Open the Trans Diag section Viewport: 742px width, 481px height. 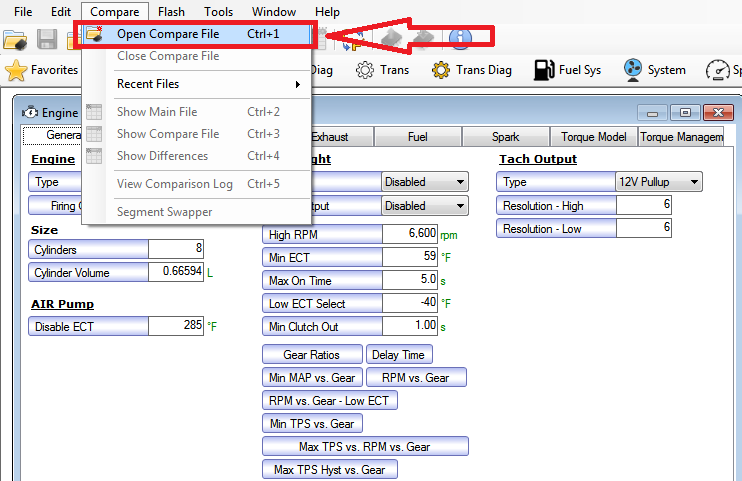[x=472, y=70]
